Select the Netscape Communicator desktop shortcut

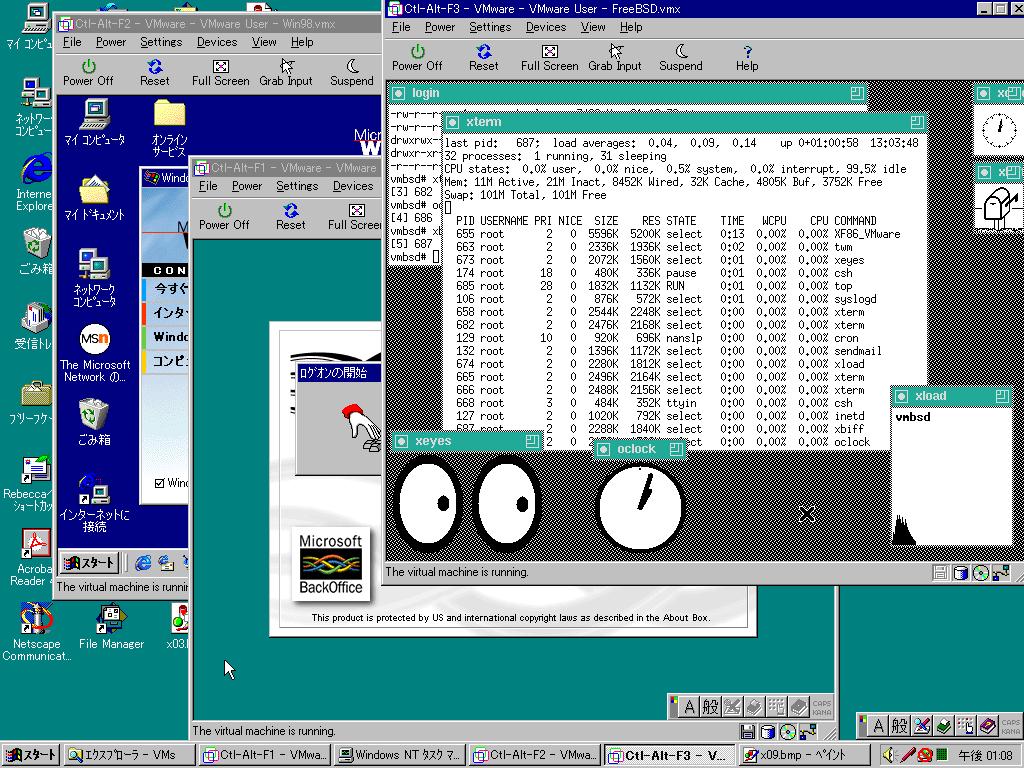pos(36,632)
